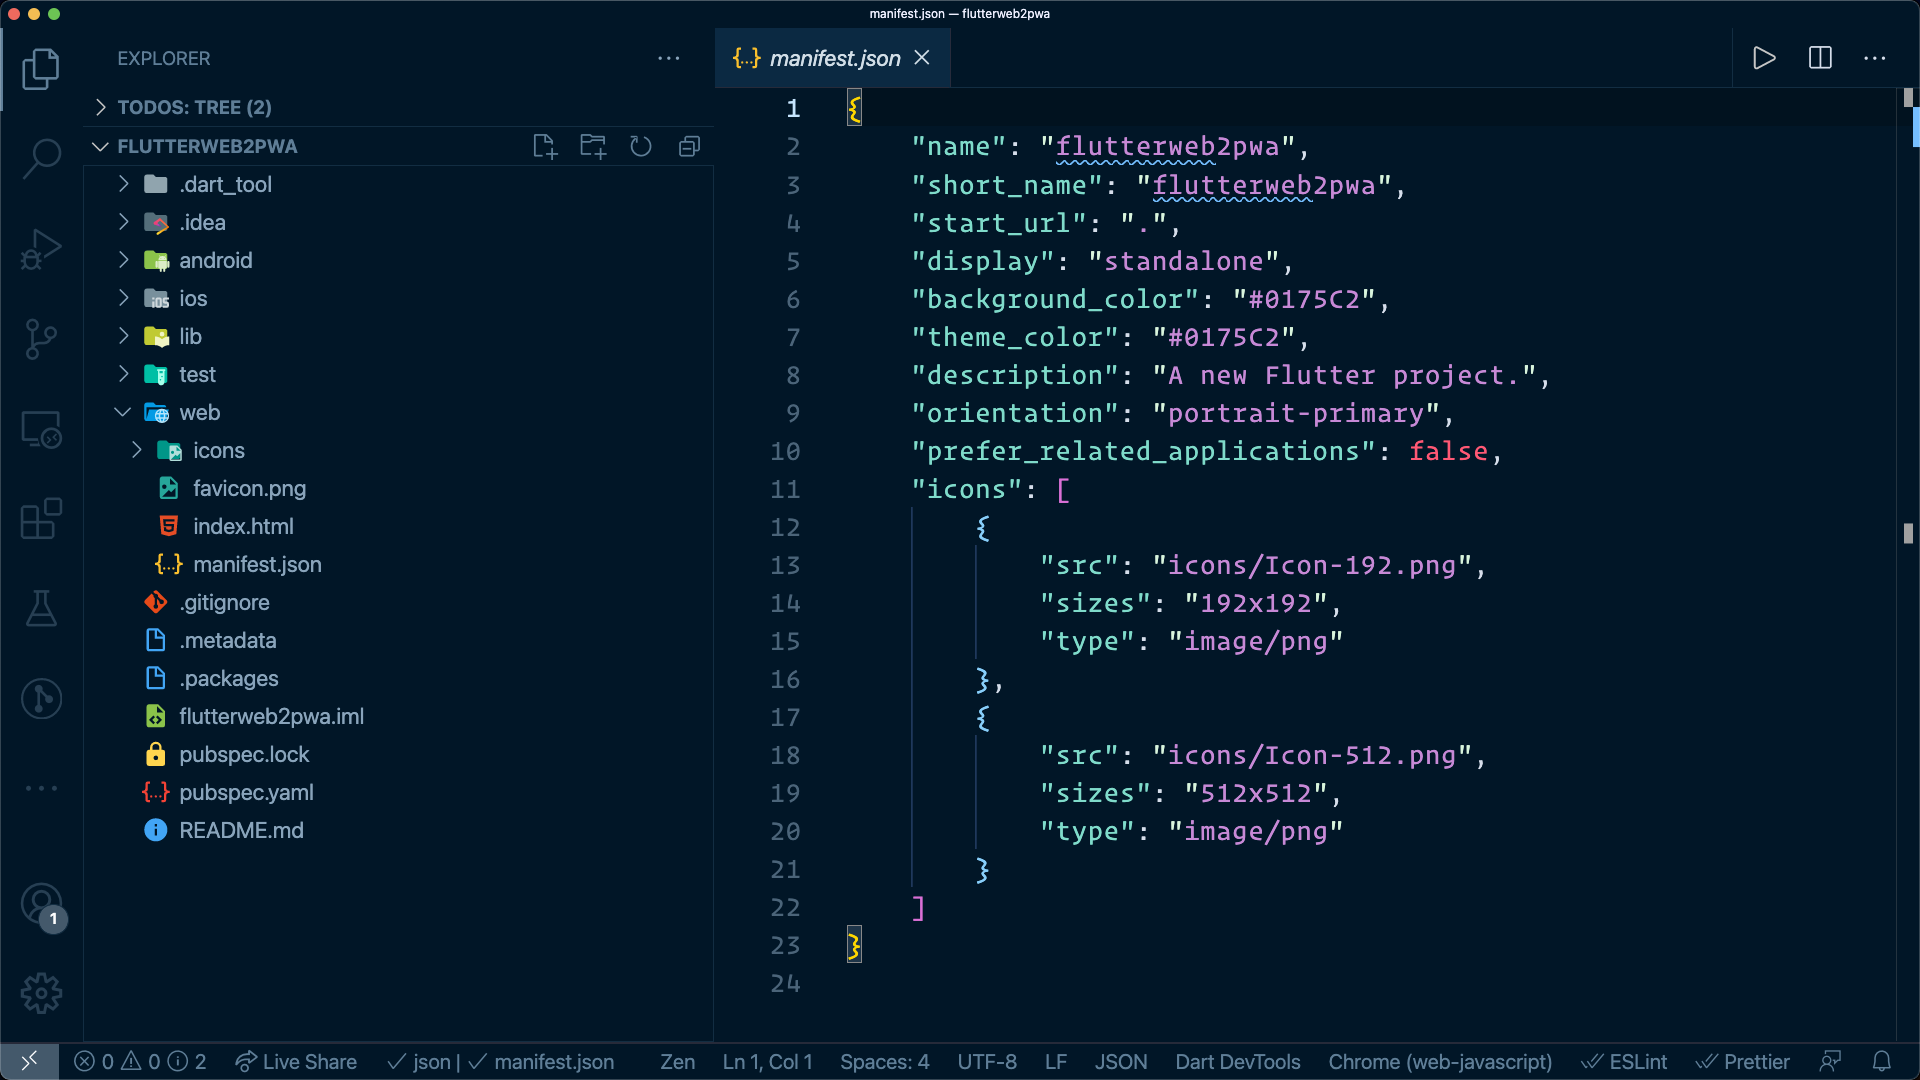This screenshot has width=1920, height=1080.
Task: Expand the TODOS: TREE section
Action: 194,107
